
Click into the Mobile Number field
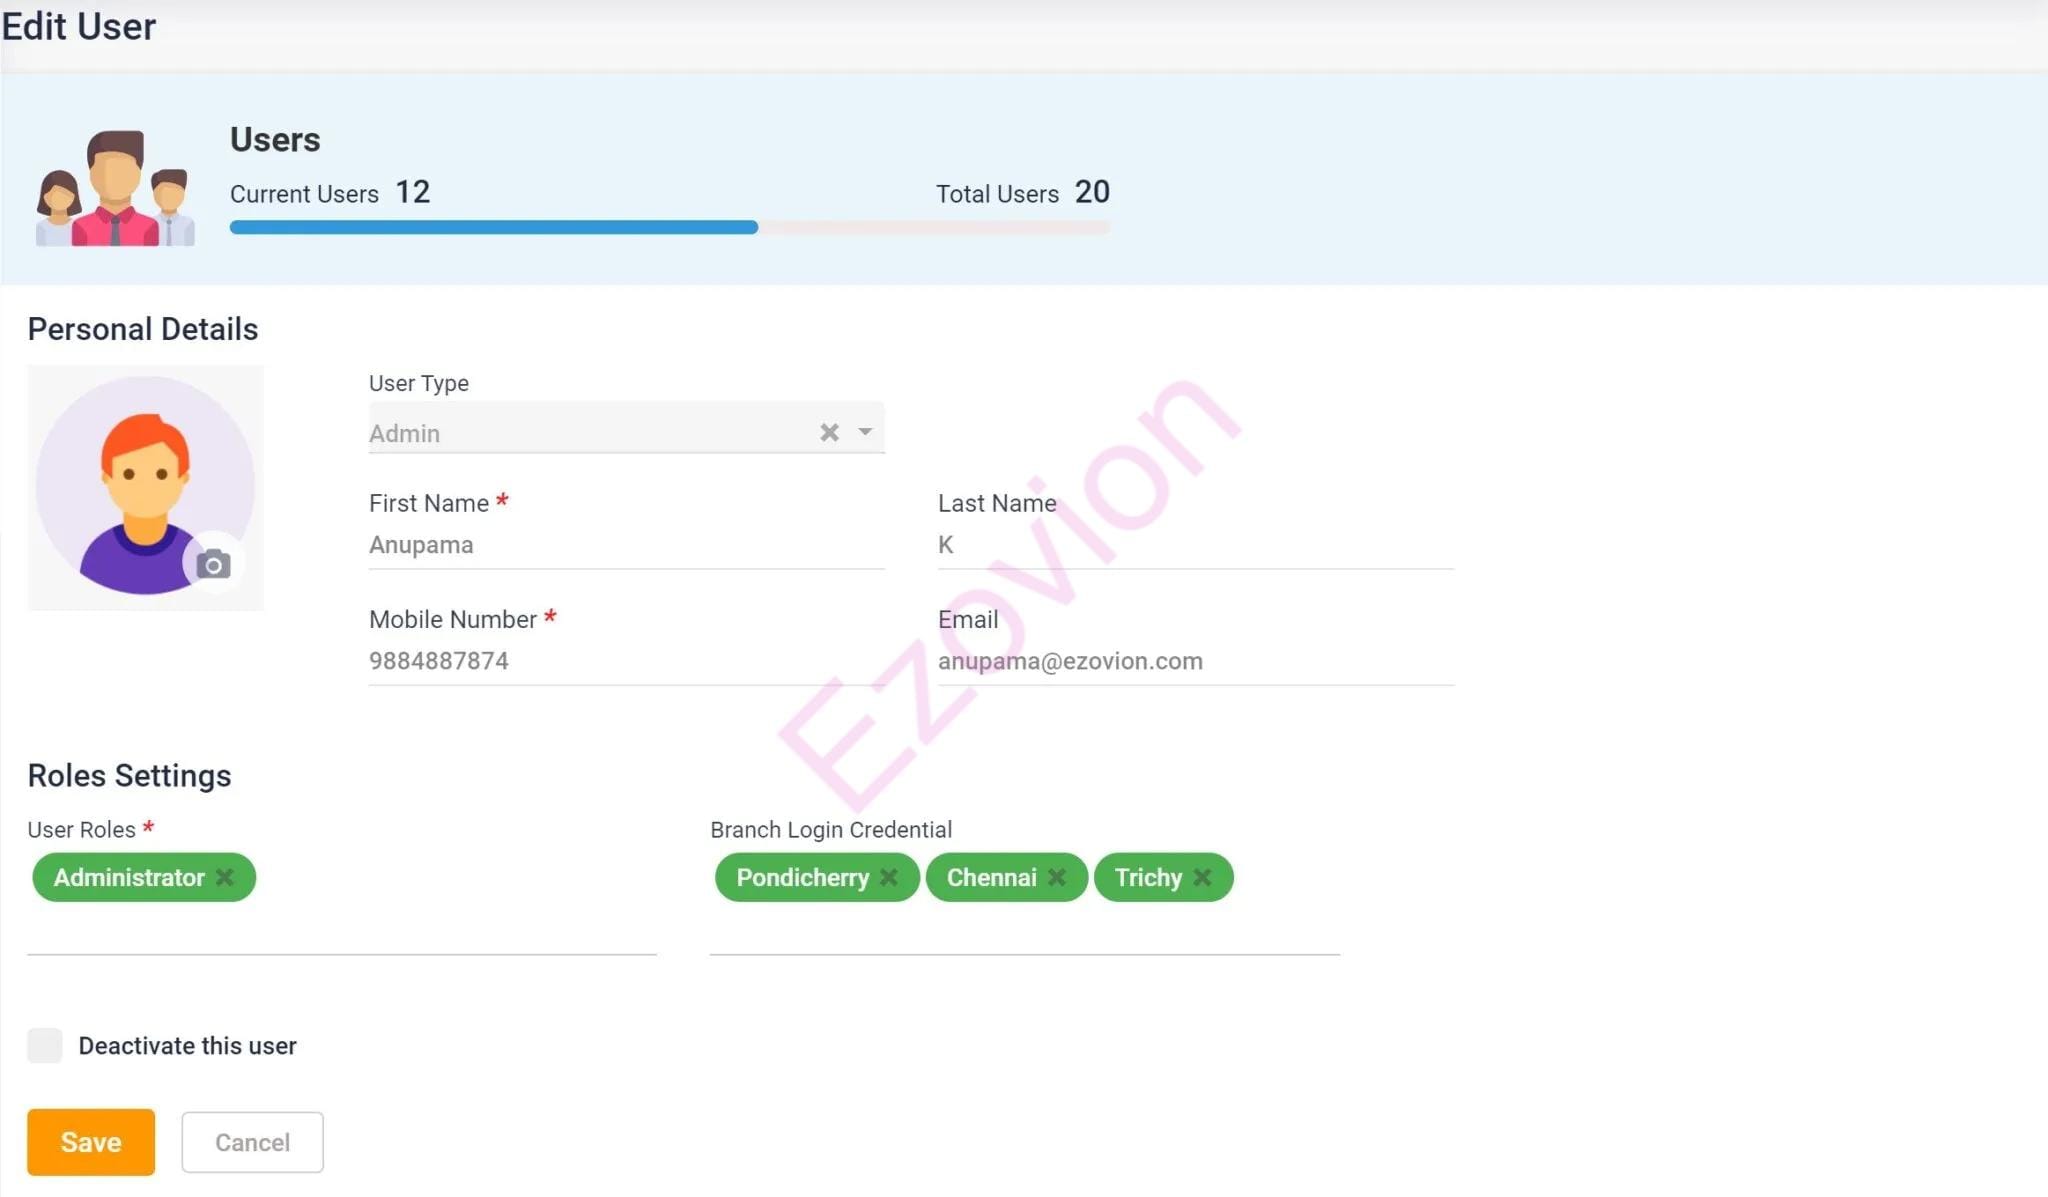point(625,661)
